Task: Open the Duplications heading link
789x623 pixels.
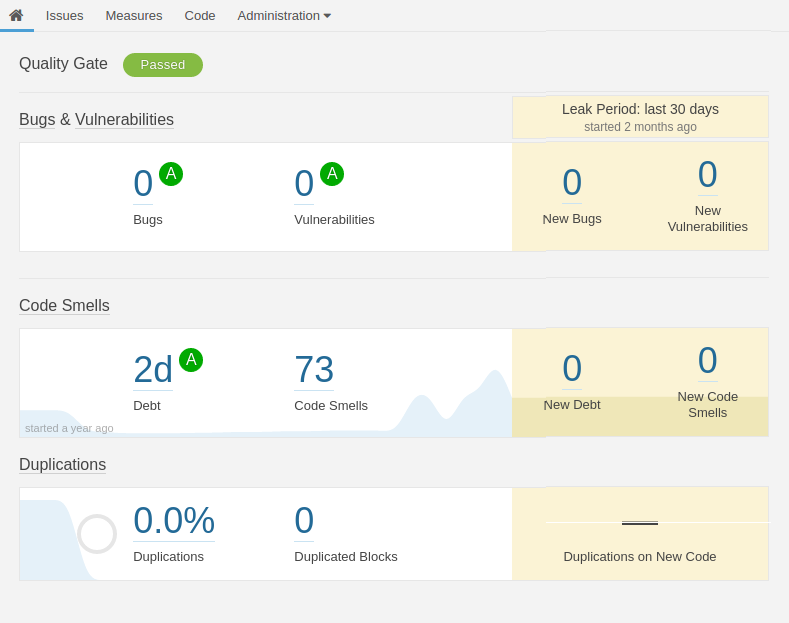Action: click(62, 465)
